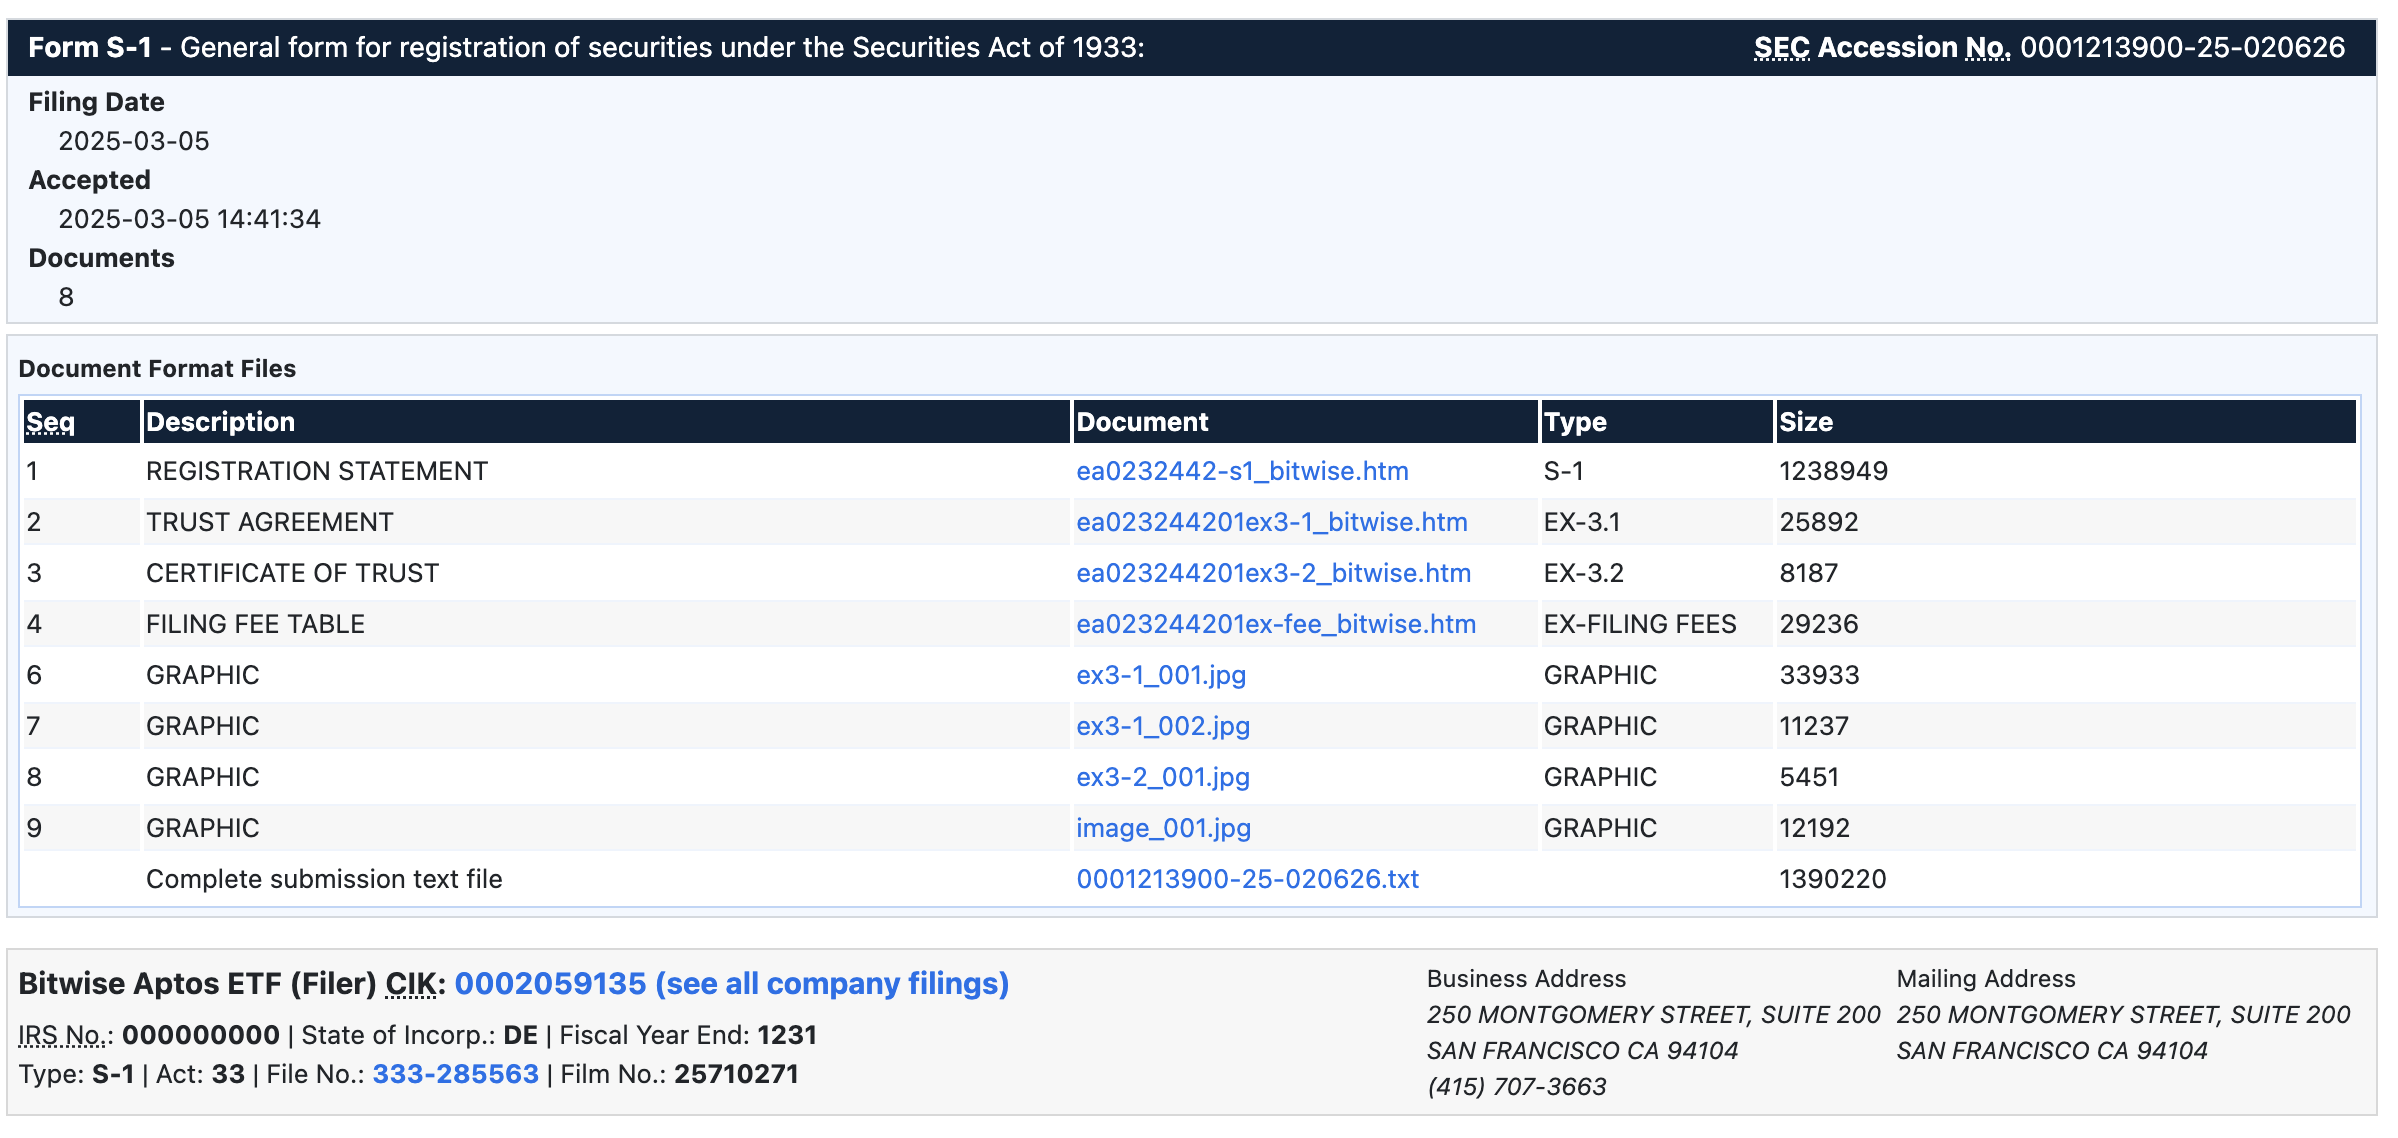Open the ex3-1_001.jpg graphic

click(x=1160, y=675)
